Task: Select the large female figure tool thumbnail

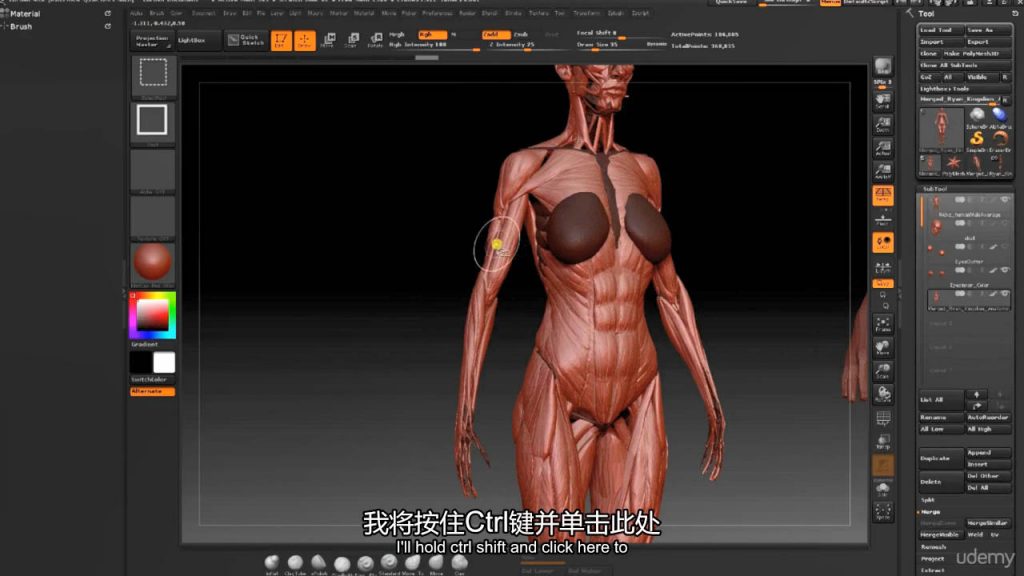Action: coord(941,131)
